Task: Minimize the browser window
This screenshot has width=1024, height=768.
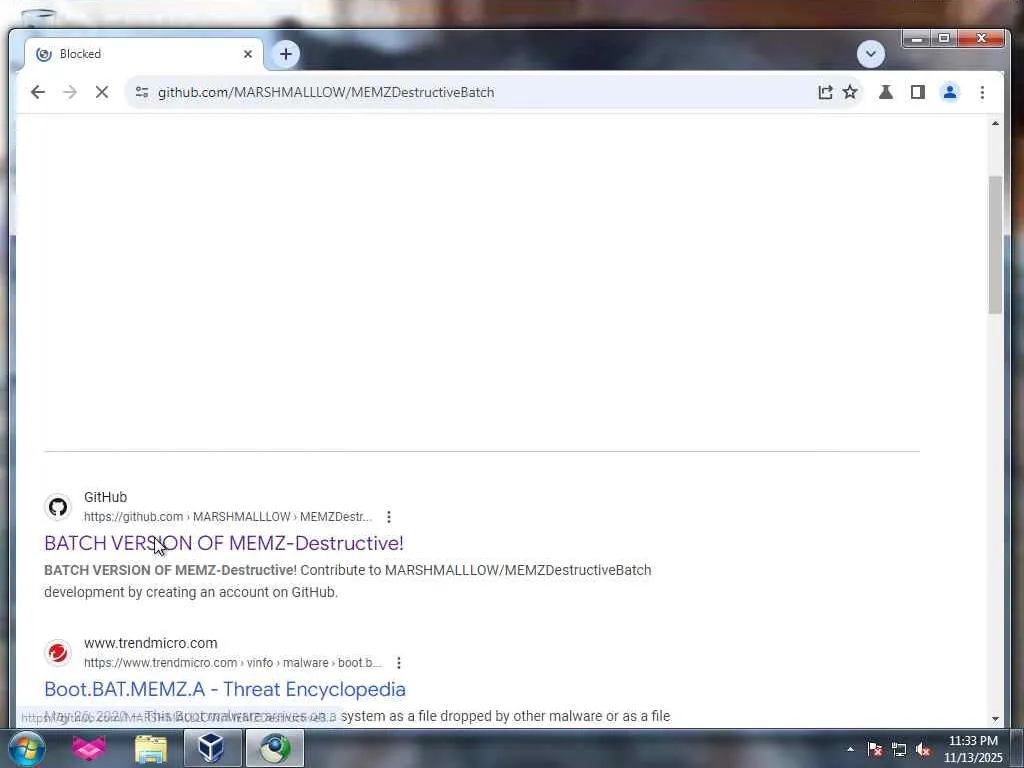Action: click(x=916, y=39)
